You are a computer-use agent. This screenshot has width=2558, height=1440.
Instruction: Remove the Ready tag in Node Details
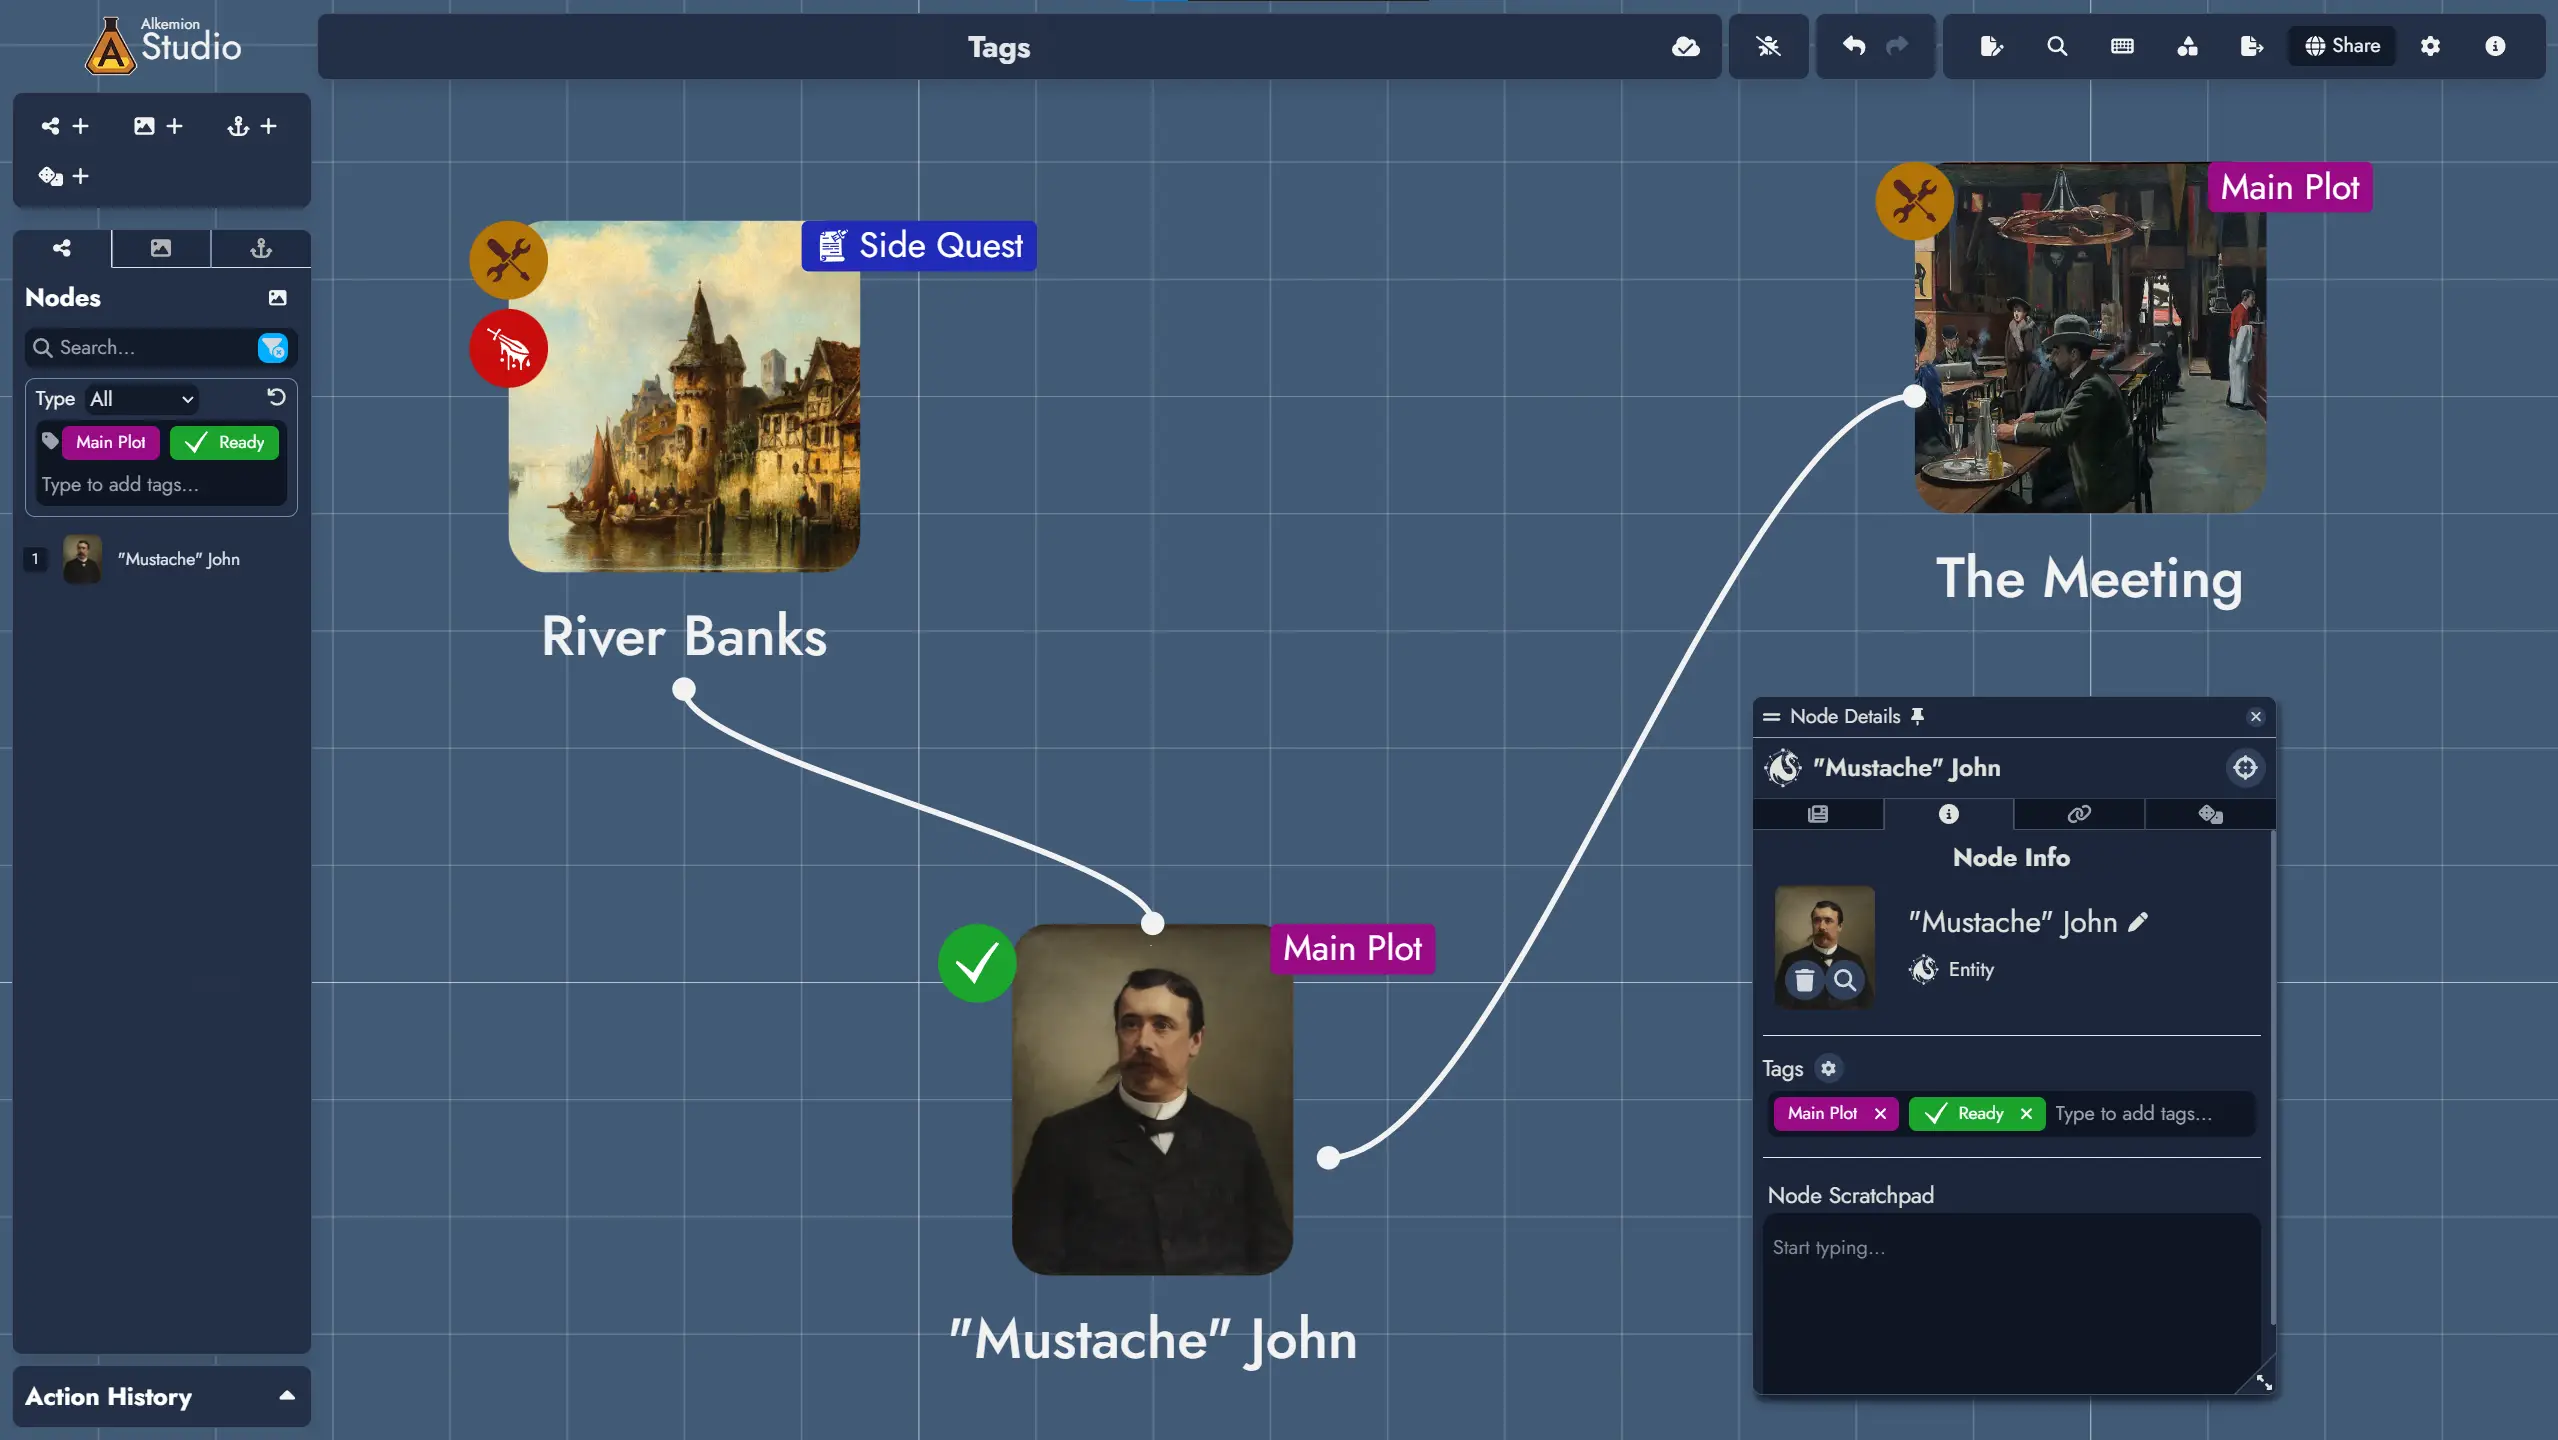(2025, 1114)
